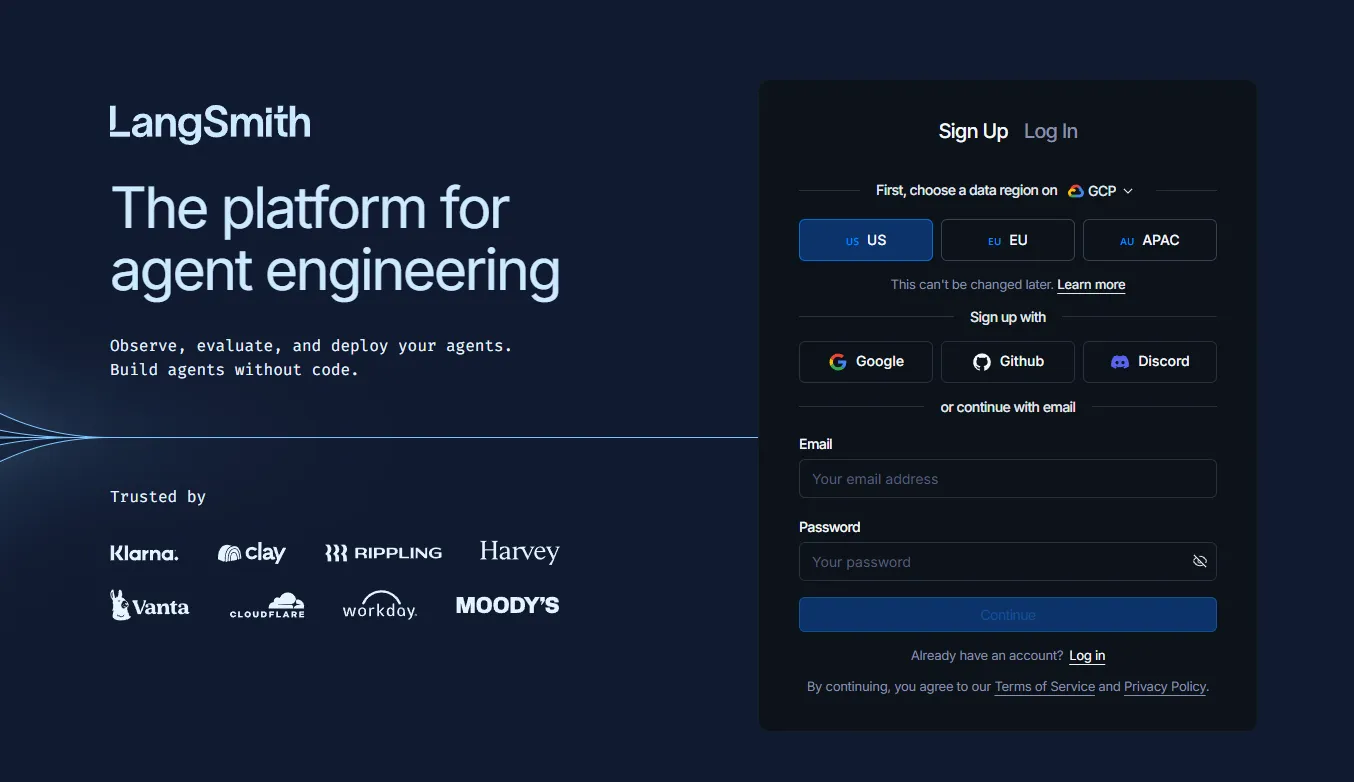Viewport: 1354px width, 782px height.
Task: Click the Rippling logo
Action: pyautogui.click(x=383, y=553)
